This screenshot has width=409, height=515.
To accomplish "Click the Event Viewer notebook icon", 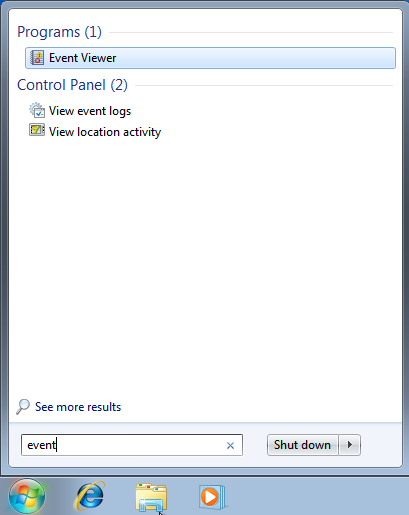I will 37,58.
